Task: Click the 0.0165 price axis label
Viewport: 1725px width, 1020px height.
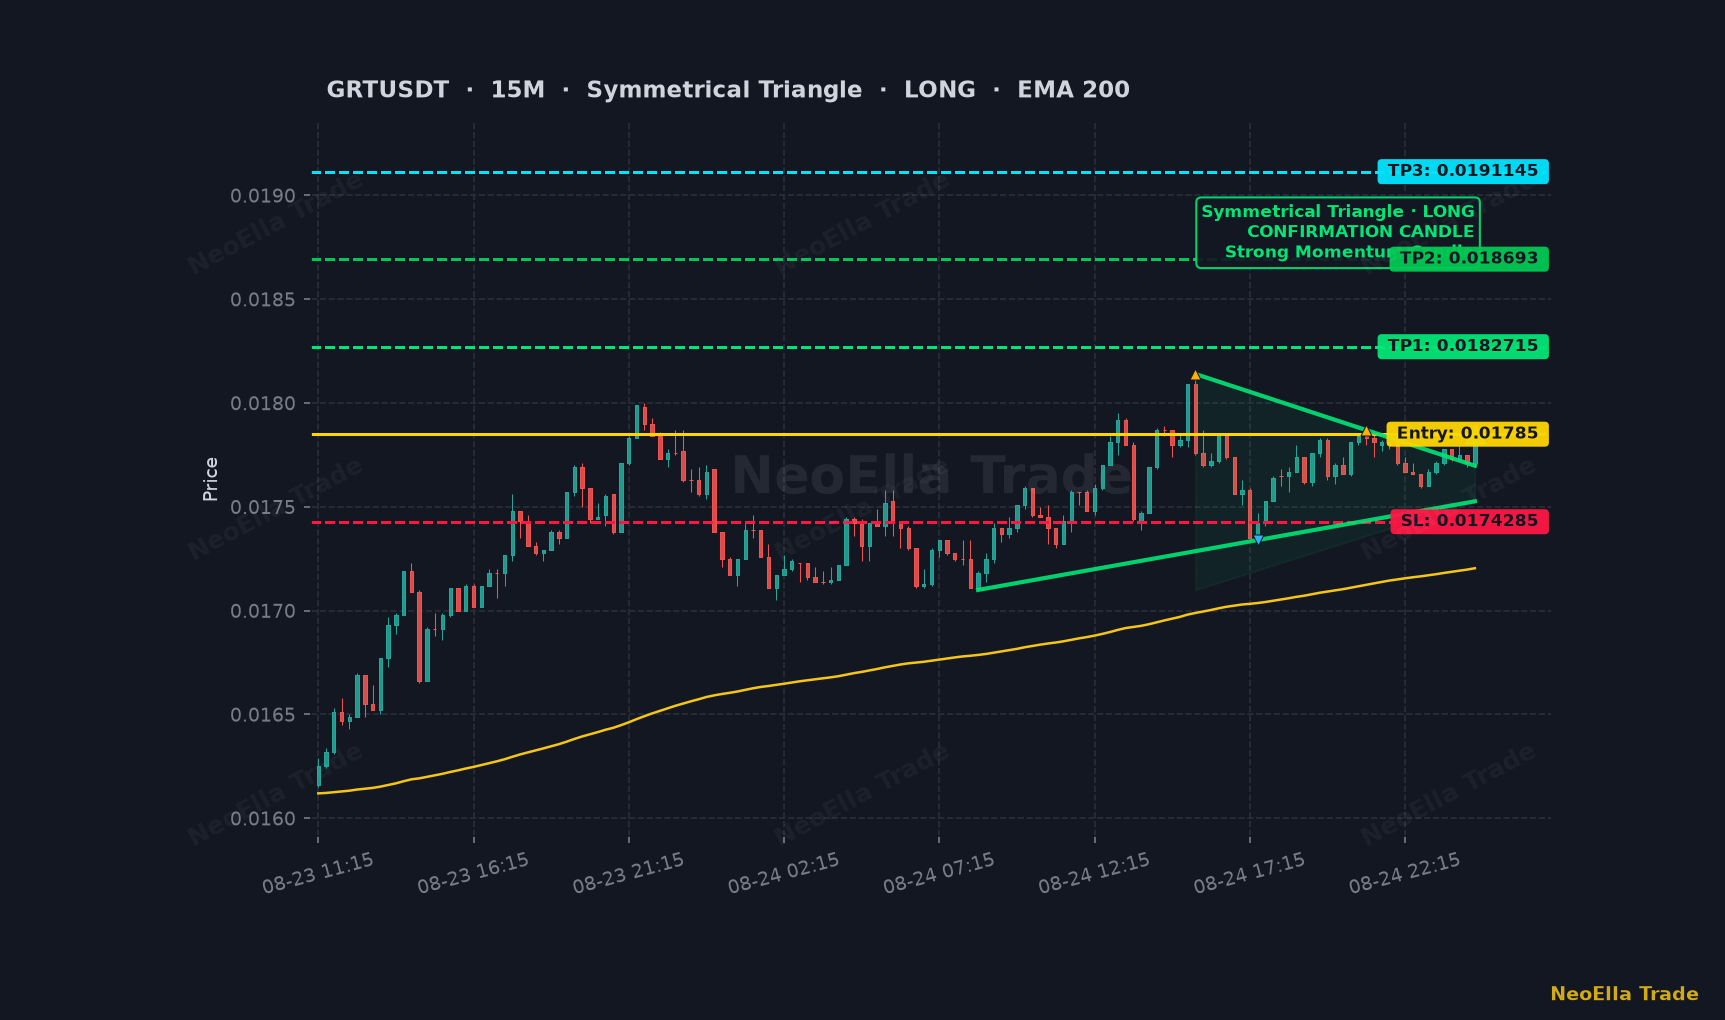Action: click(x=263, y=715)
